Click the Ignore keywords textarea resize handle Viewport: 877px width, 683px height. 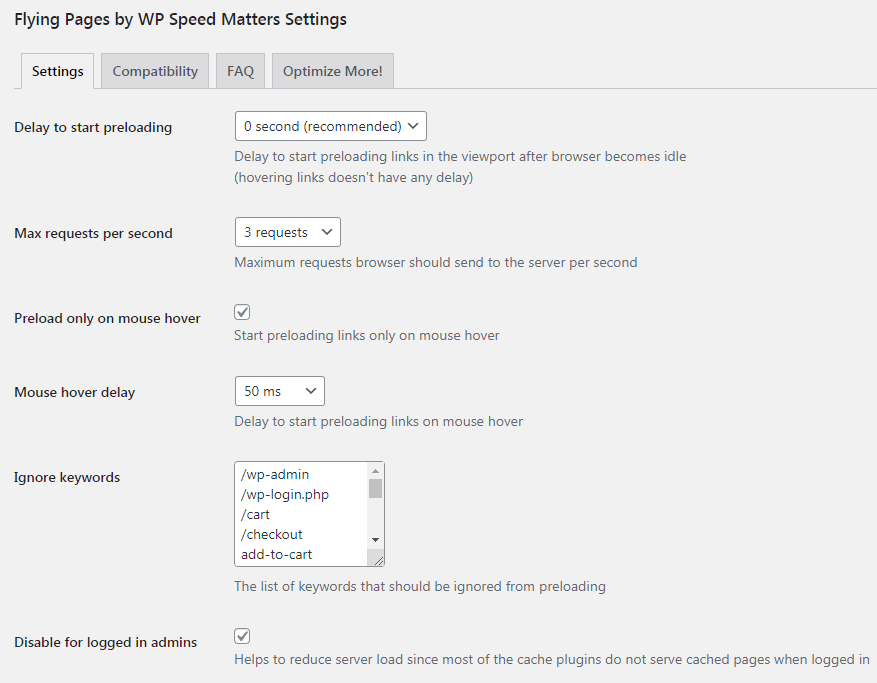tap(378, 560)
